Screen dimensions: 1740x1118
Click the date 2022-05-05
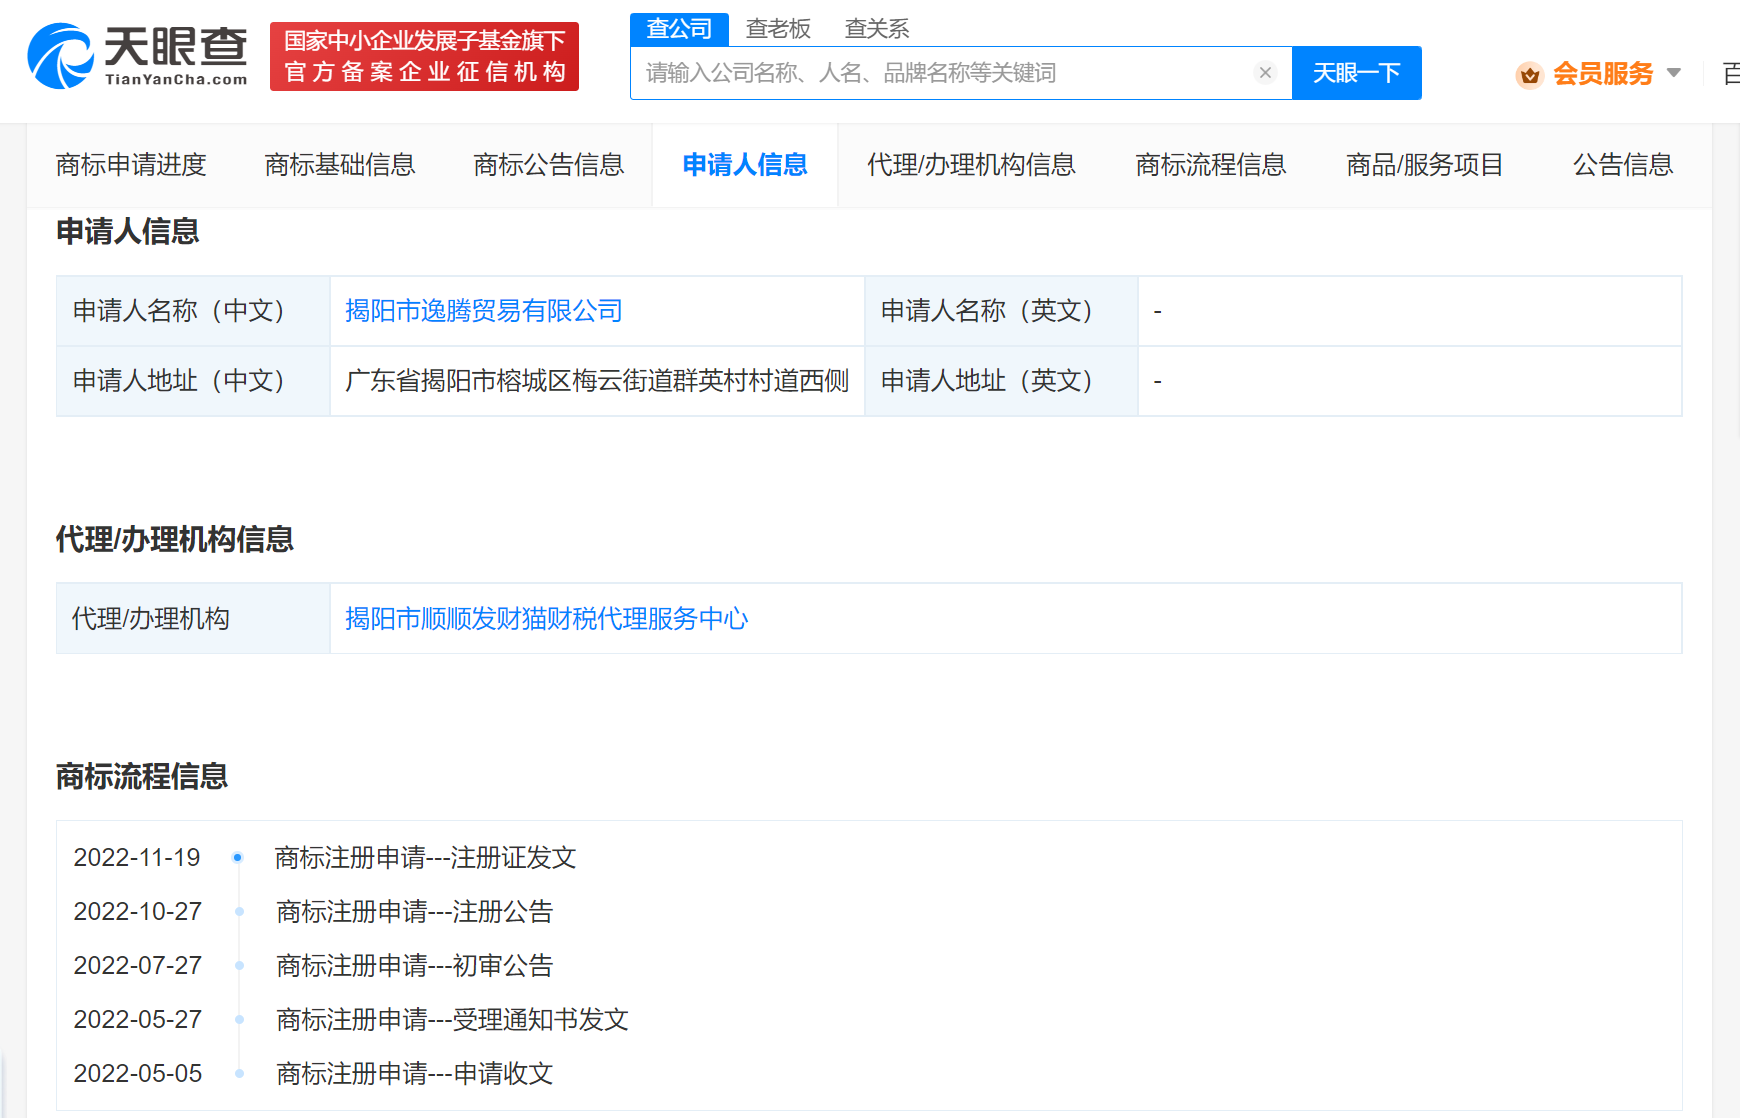click(x=137, y=1074)
